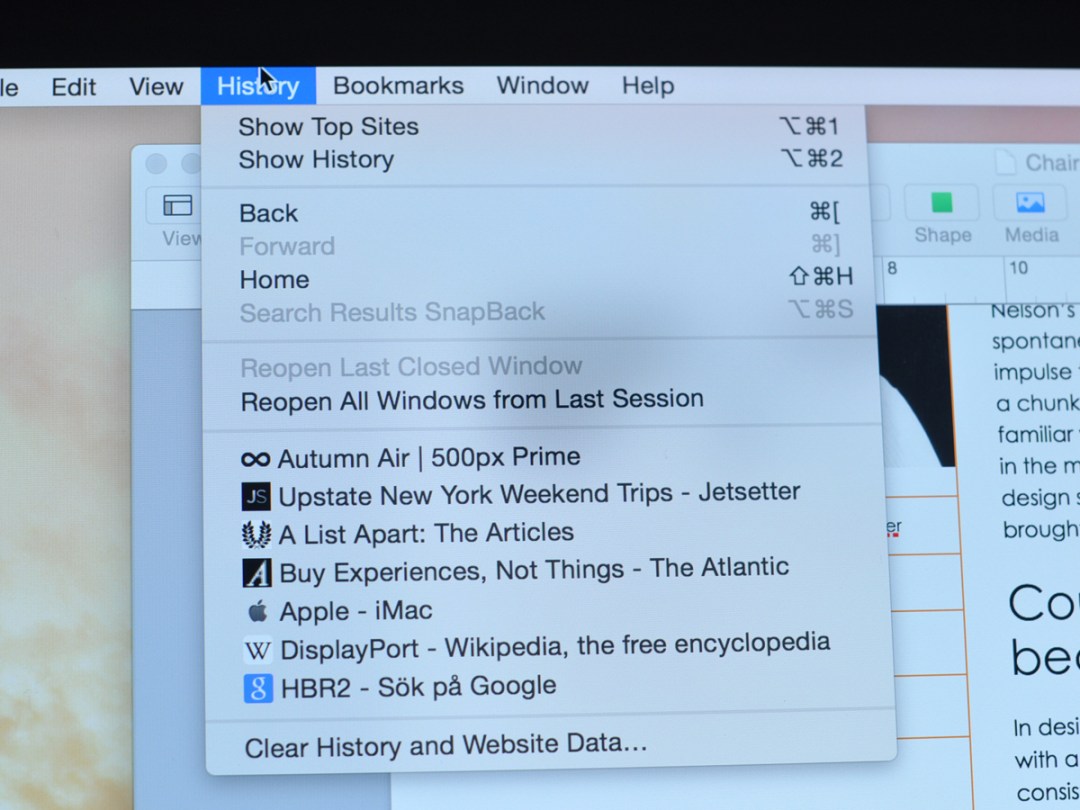This screenshot has width=1080, height=810.
Task: Click the Apple logo favicon
Action: [258, 612]
